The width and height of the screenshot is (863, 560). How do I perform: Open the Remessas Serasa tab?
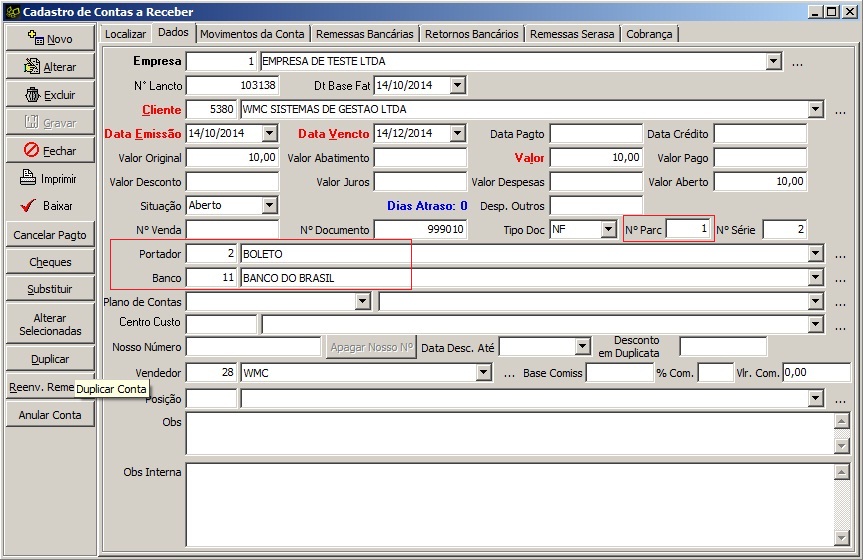572,34
